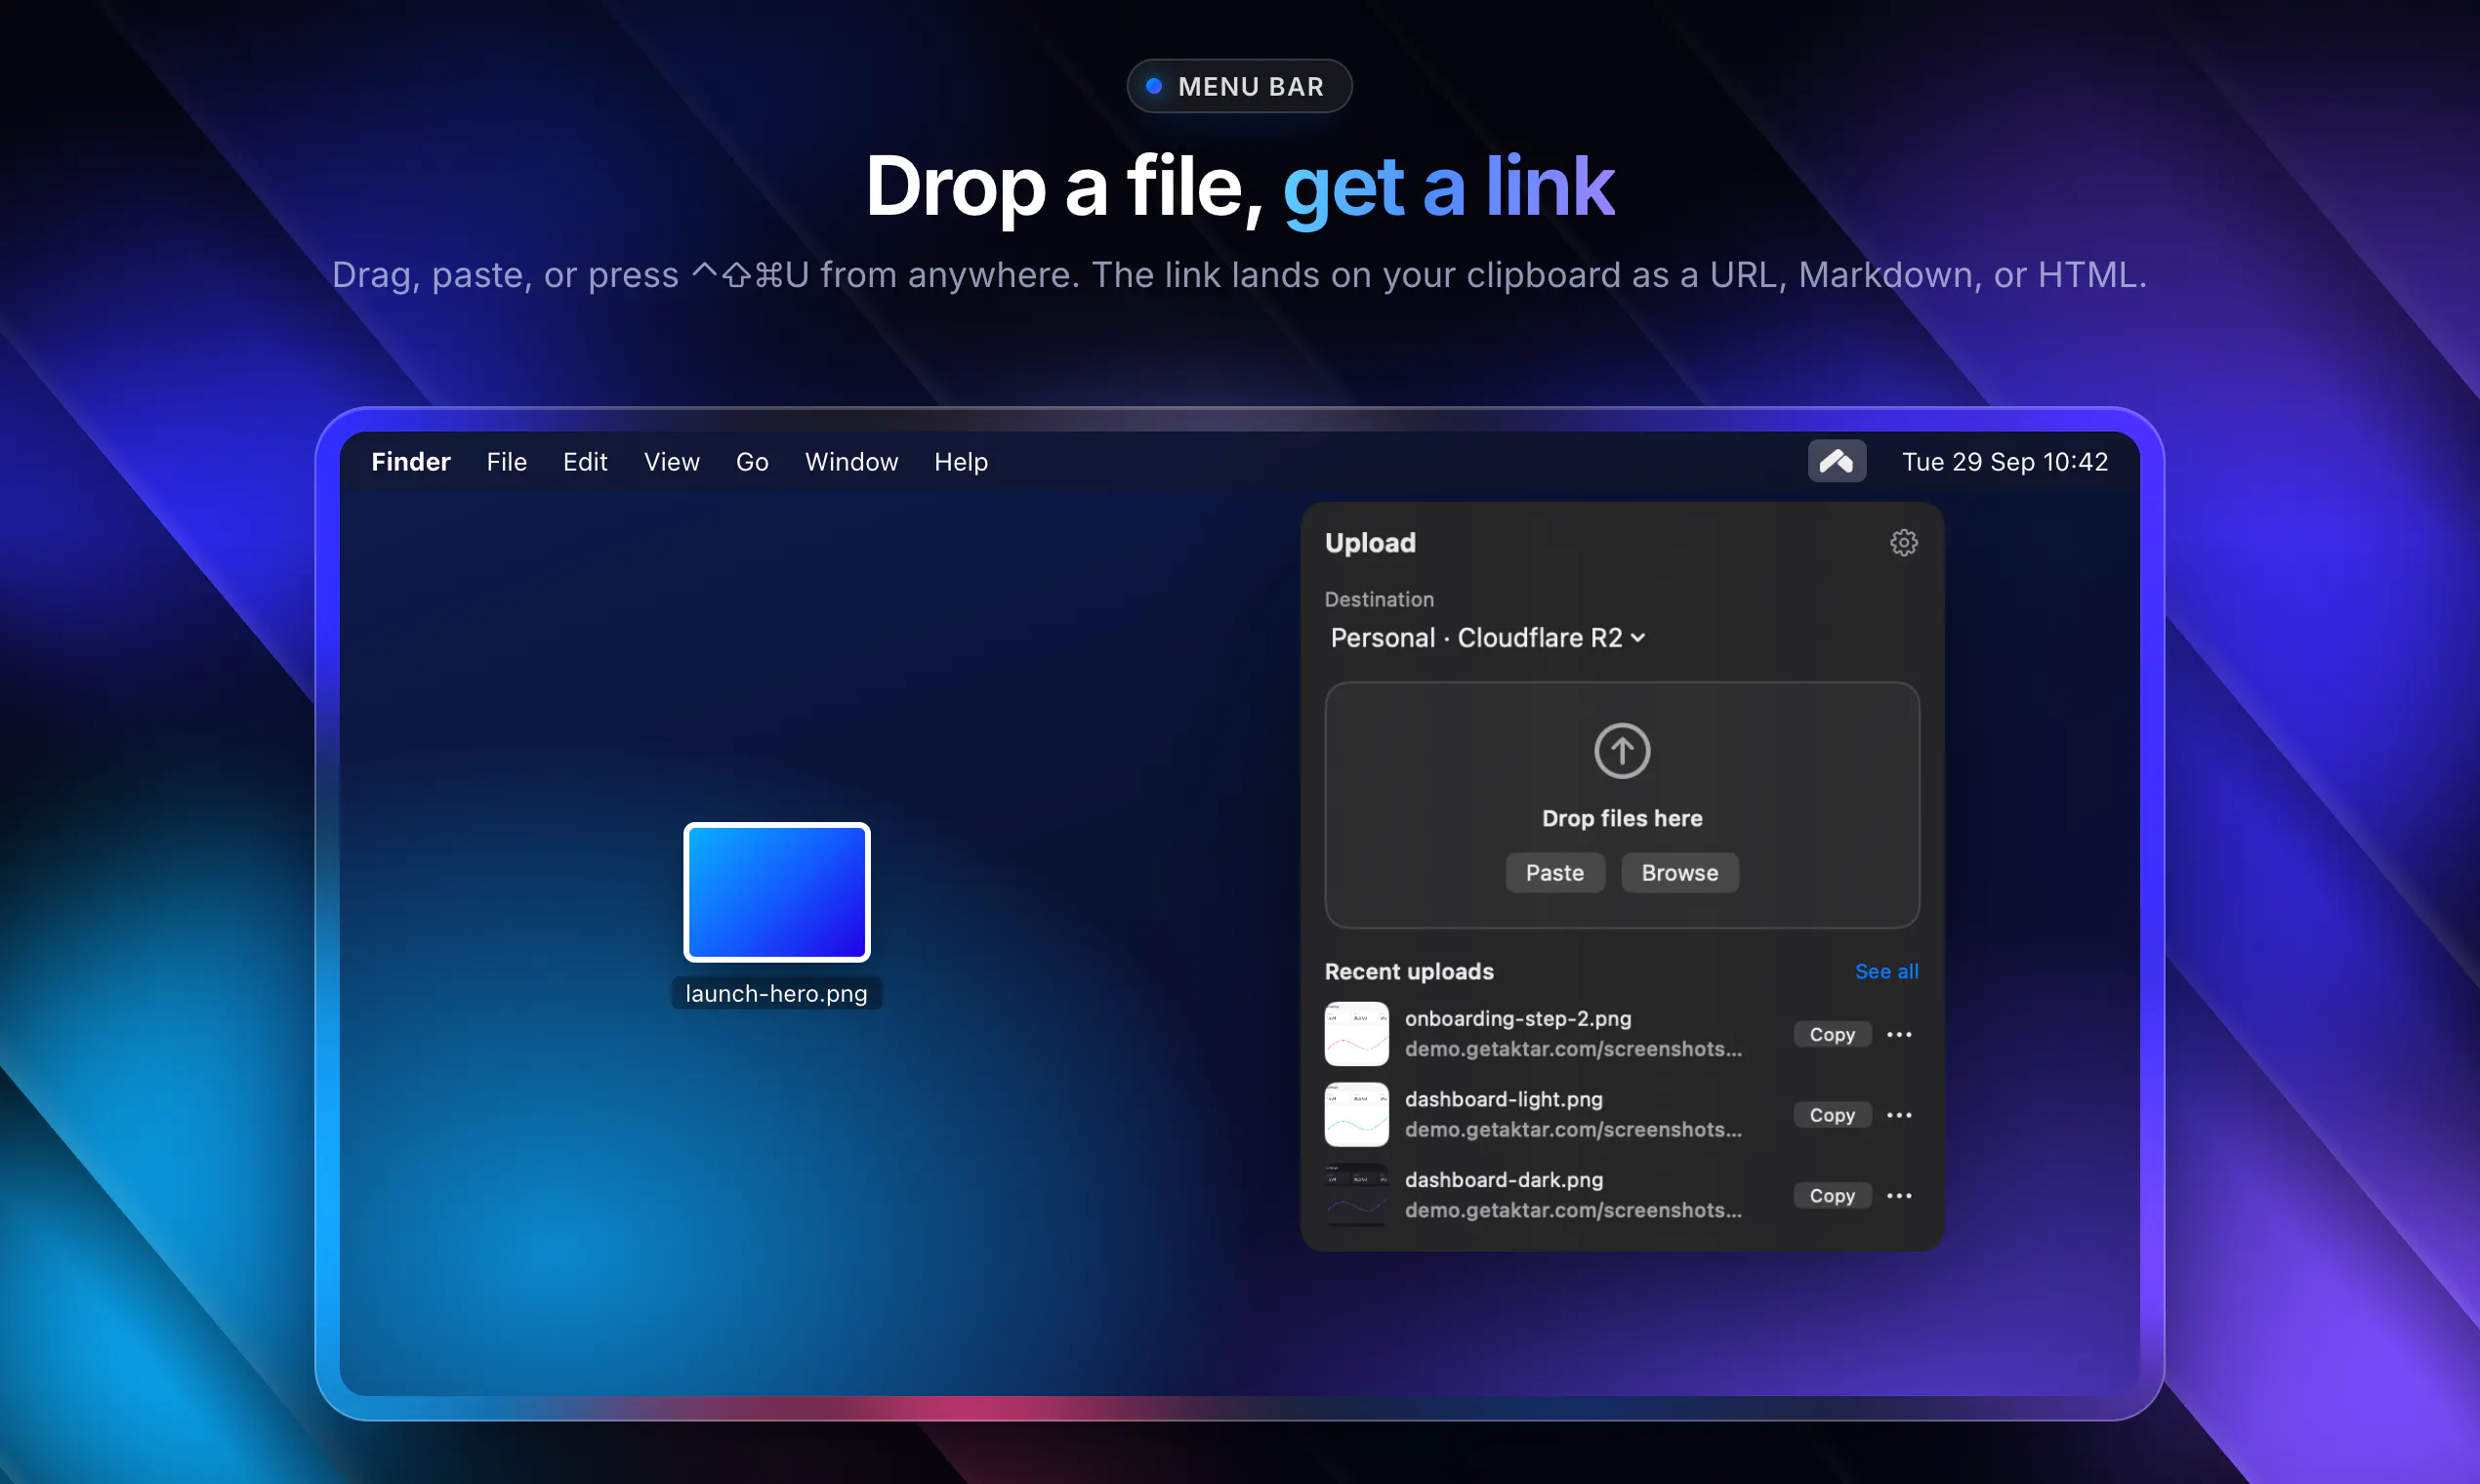This screenshot has width=2480, height=1484.
Task: Click the dashboard-light.png file name
Action: (x=1503, y=1099)
